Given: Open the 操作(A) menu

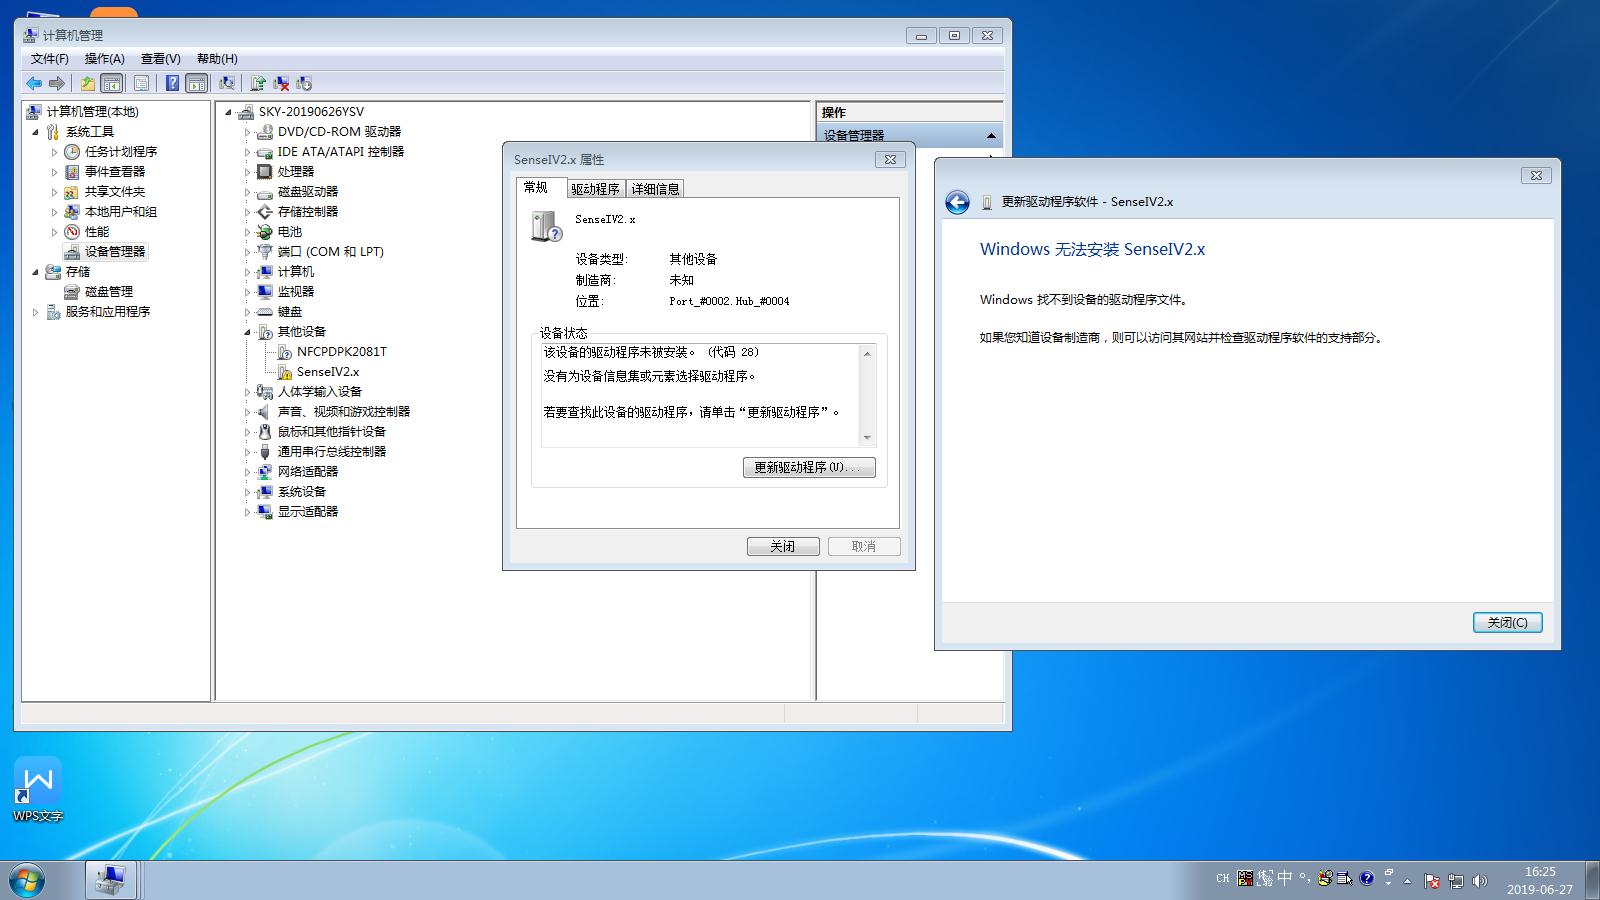Looking at the screenshot, I should pyautogui.click(x=105, y=59).
